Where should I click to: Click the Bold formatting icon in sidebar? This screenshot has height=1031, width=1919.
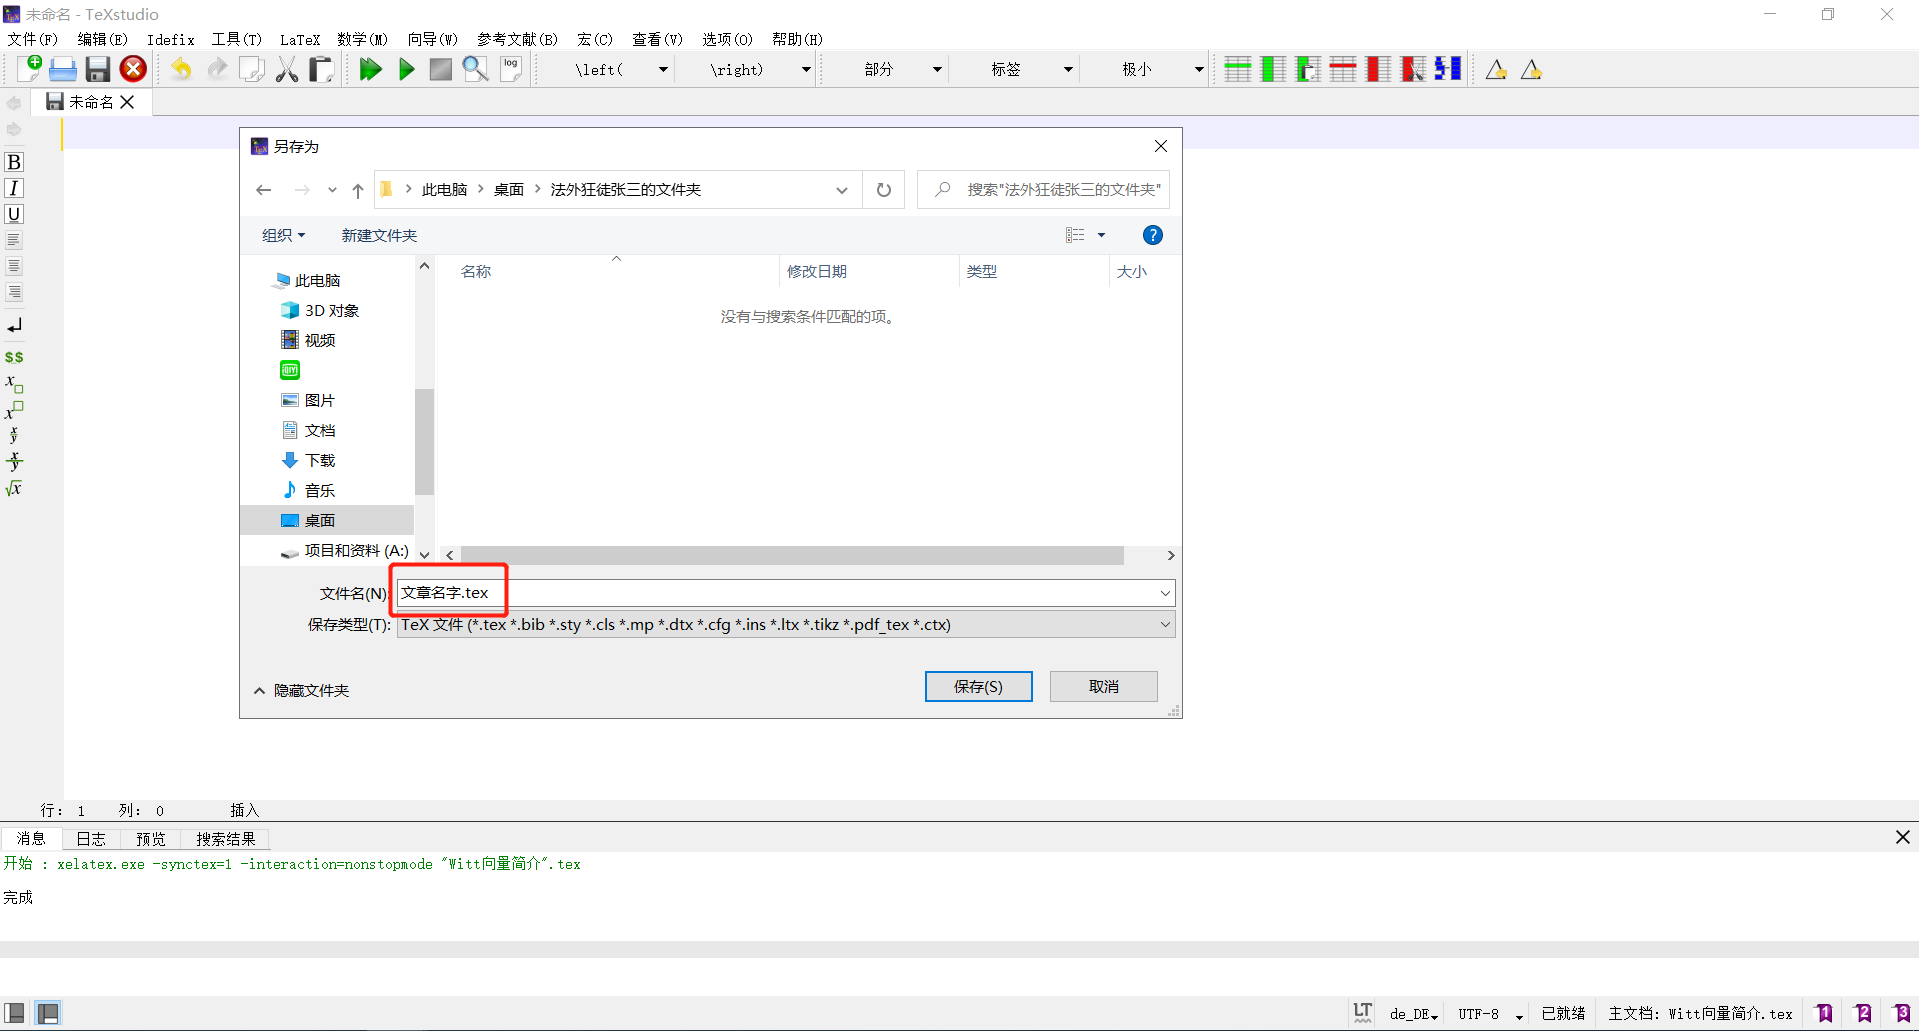pos(14,162)
